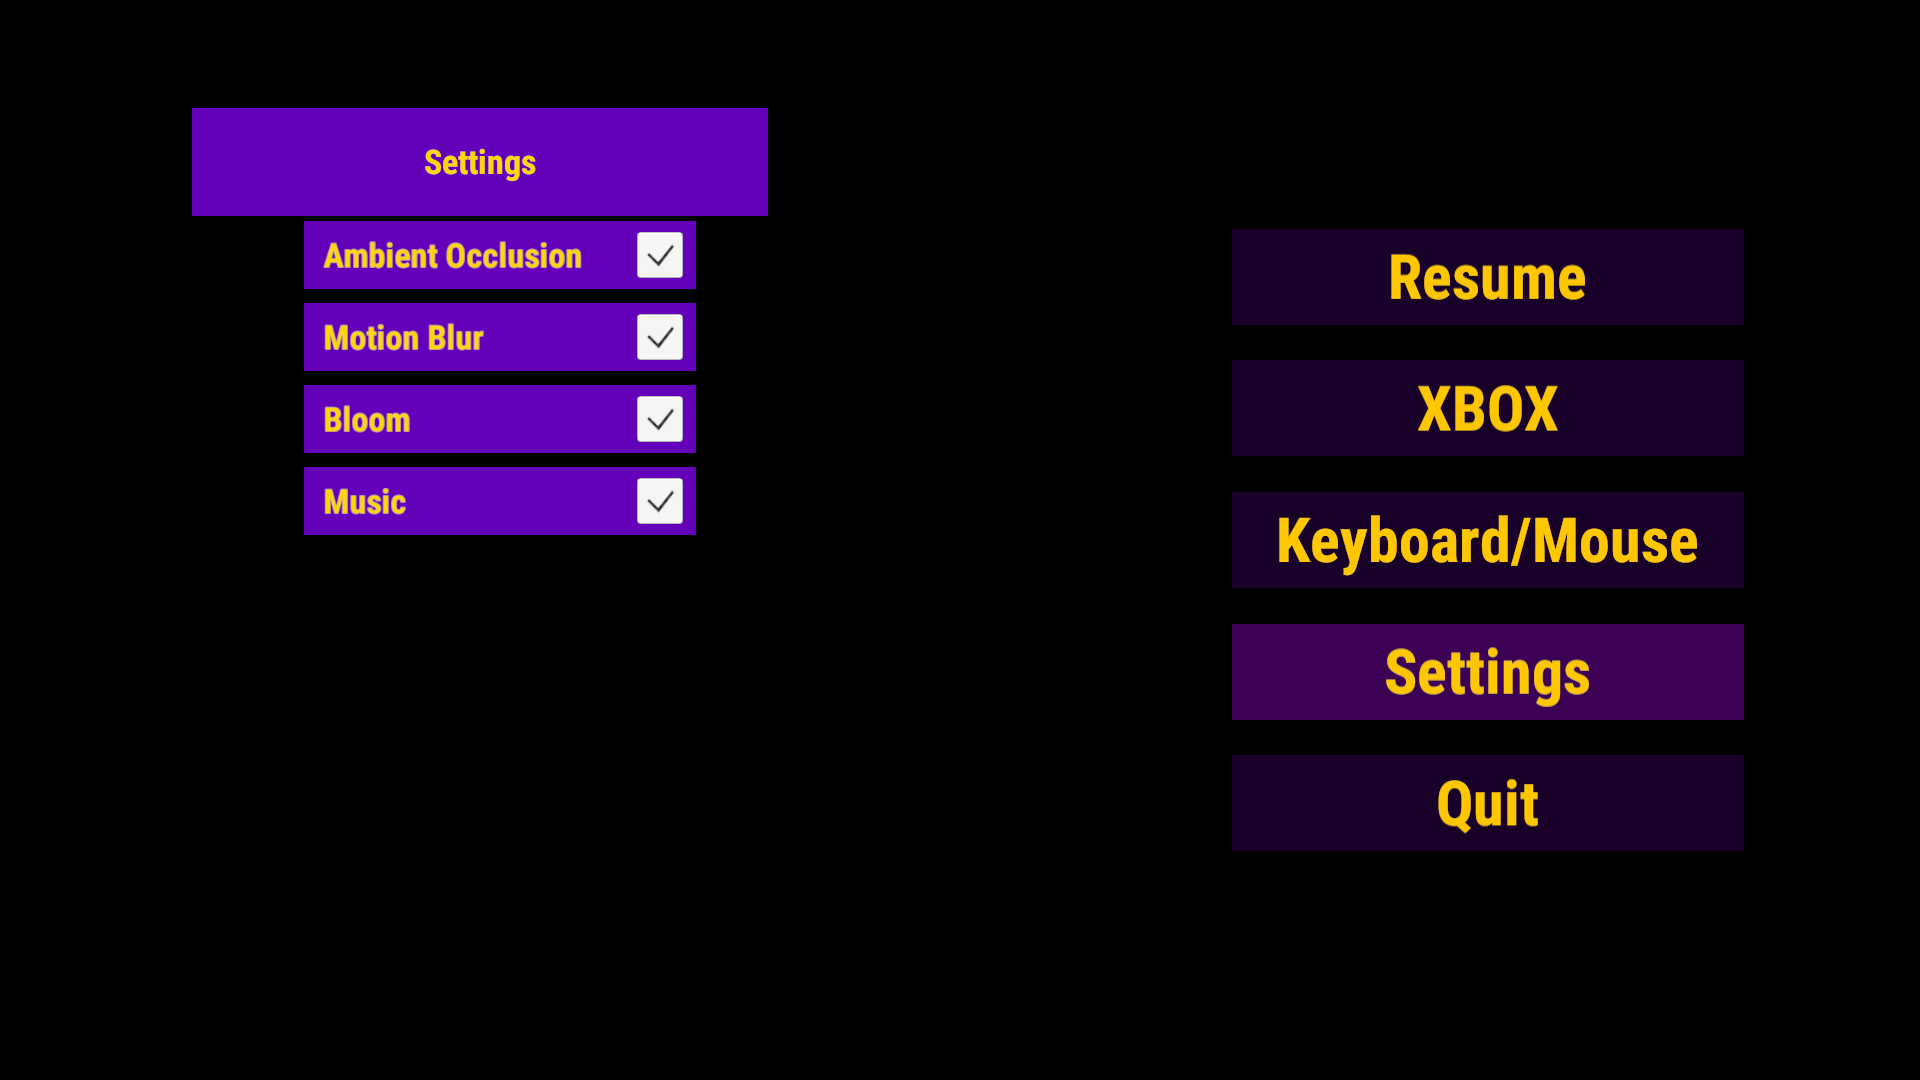Uncheck the Ambient Occlusion checkbox

[660, 255]
